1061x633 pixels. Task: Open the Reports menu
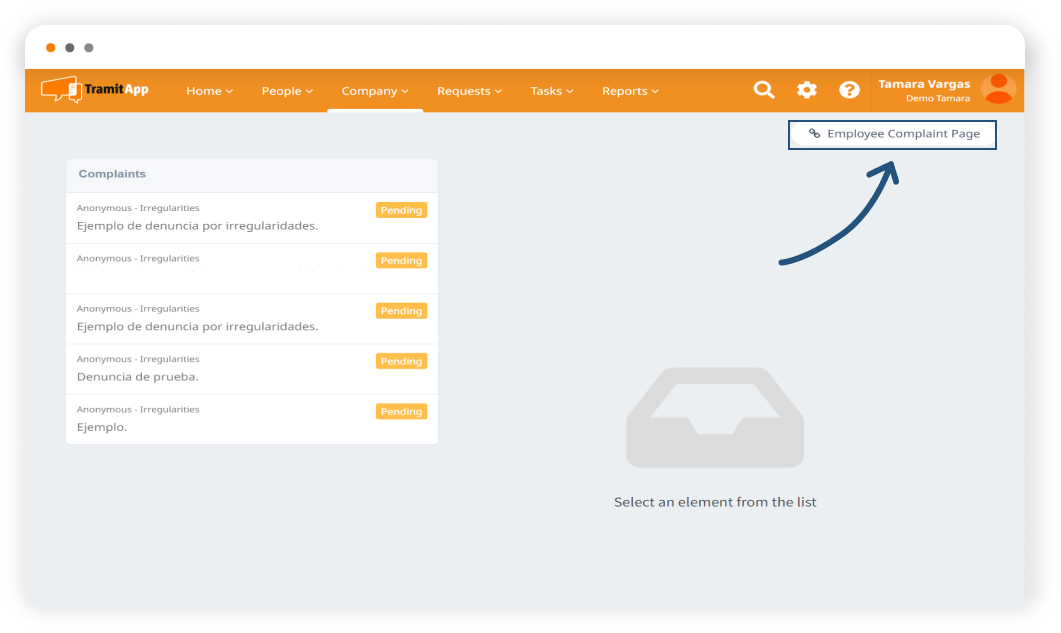pyautogui.click(x=630, y=91)
